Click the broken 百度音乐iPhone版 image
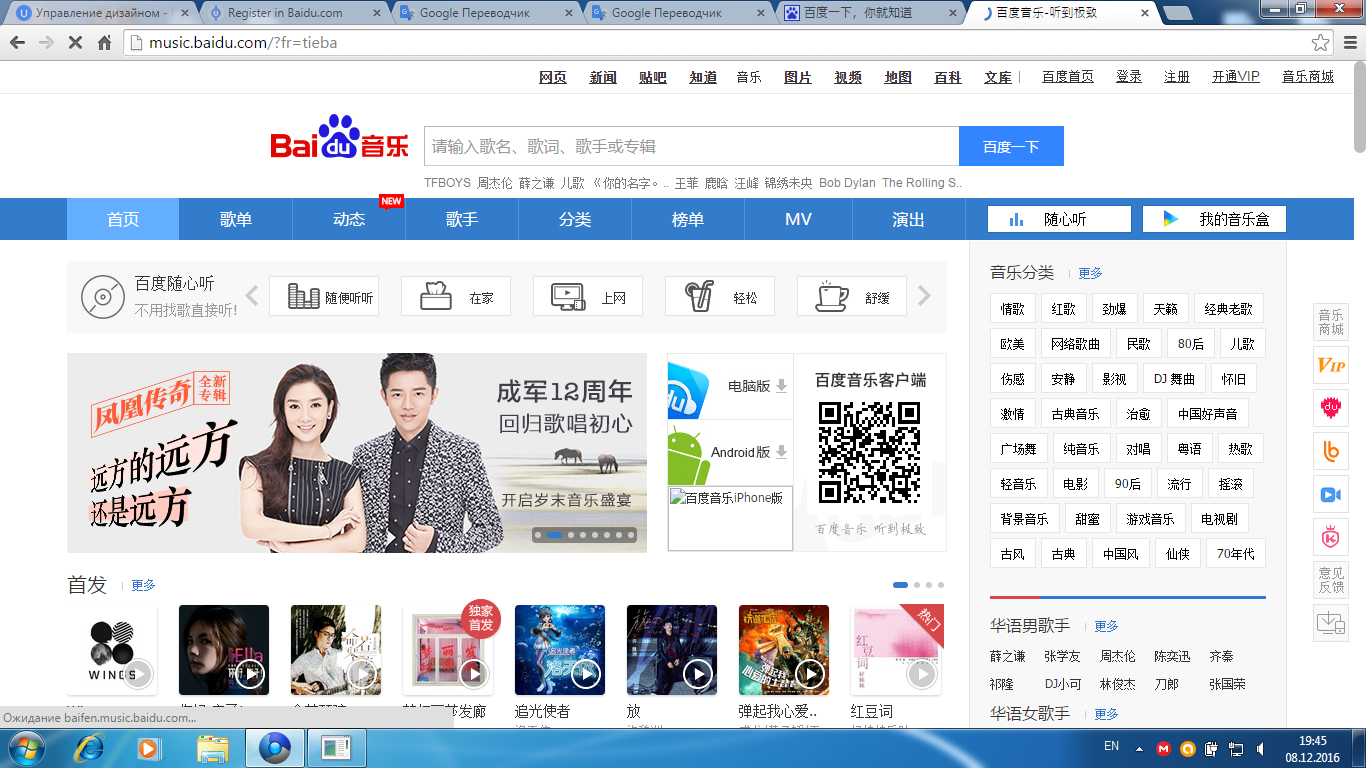Image resolution: width=1366 pixels, height=768 pixels. click(730, 518)
